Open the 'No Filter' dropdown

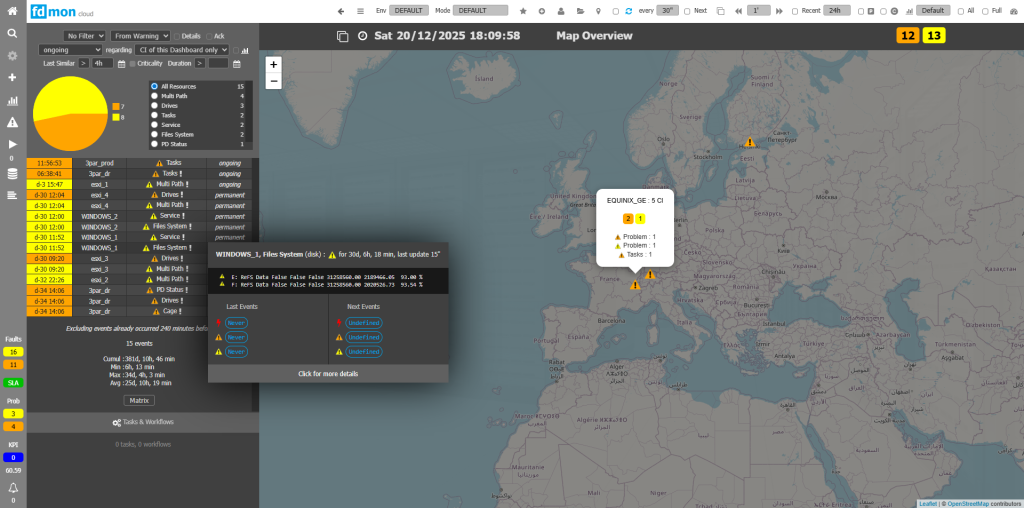tap(84, 36)
